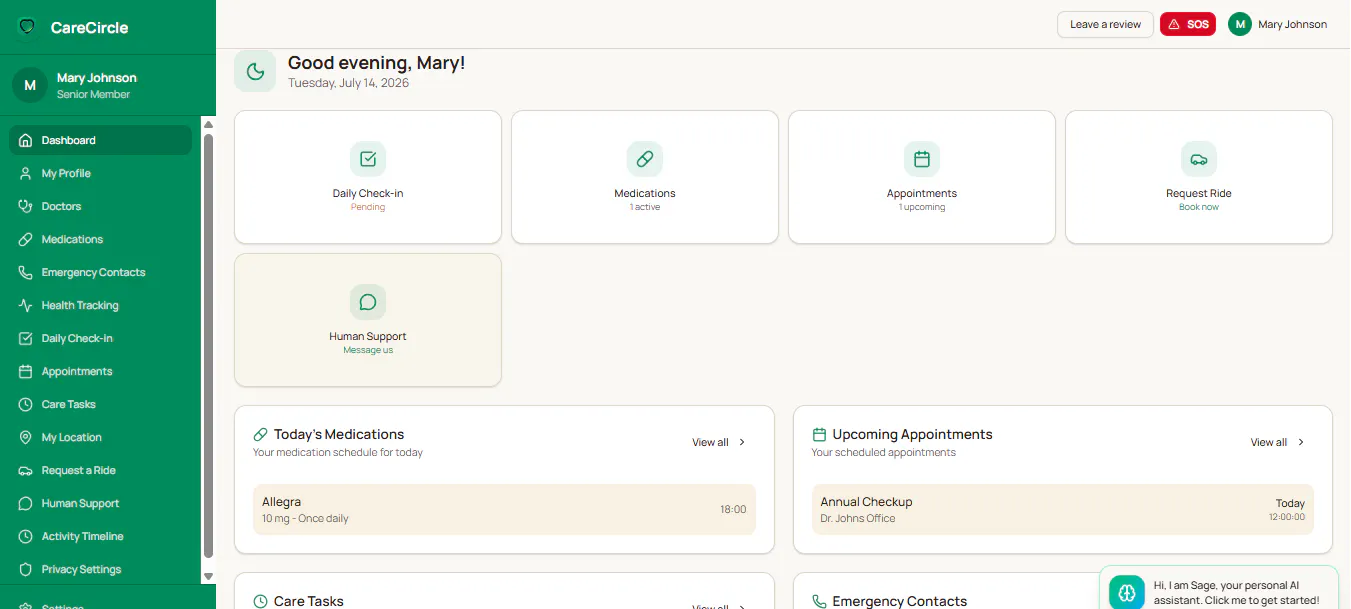
Task: Click Message us under Human Support card
Action: coord(368,350)
